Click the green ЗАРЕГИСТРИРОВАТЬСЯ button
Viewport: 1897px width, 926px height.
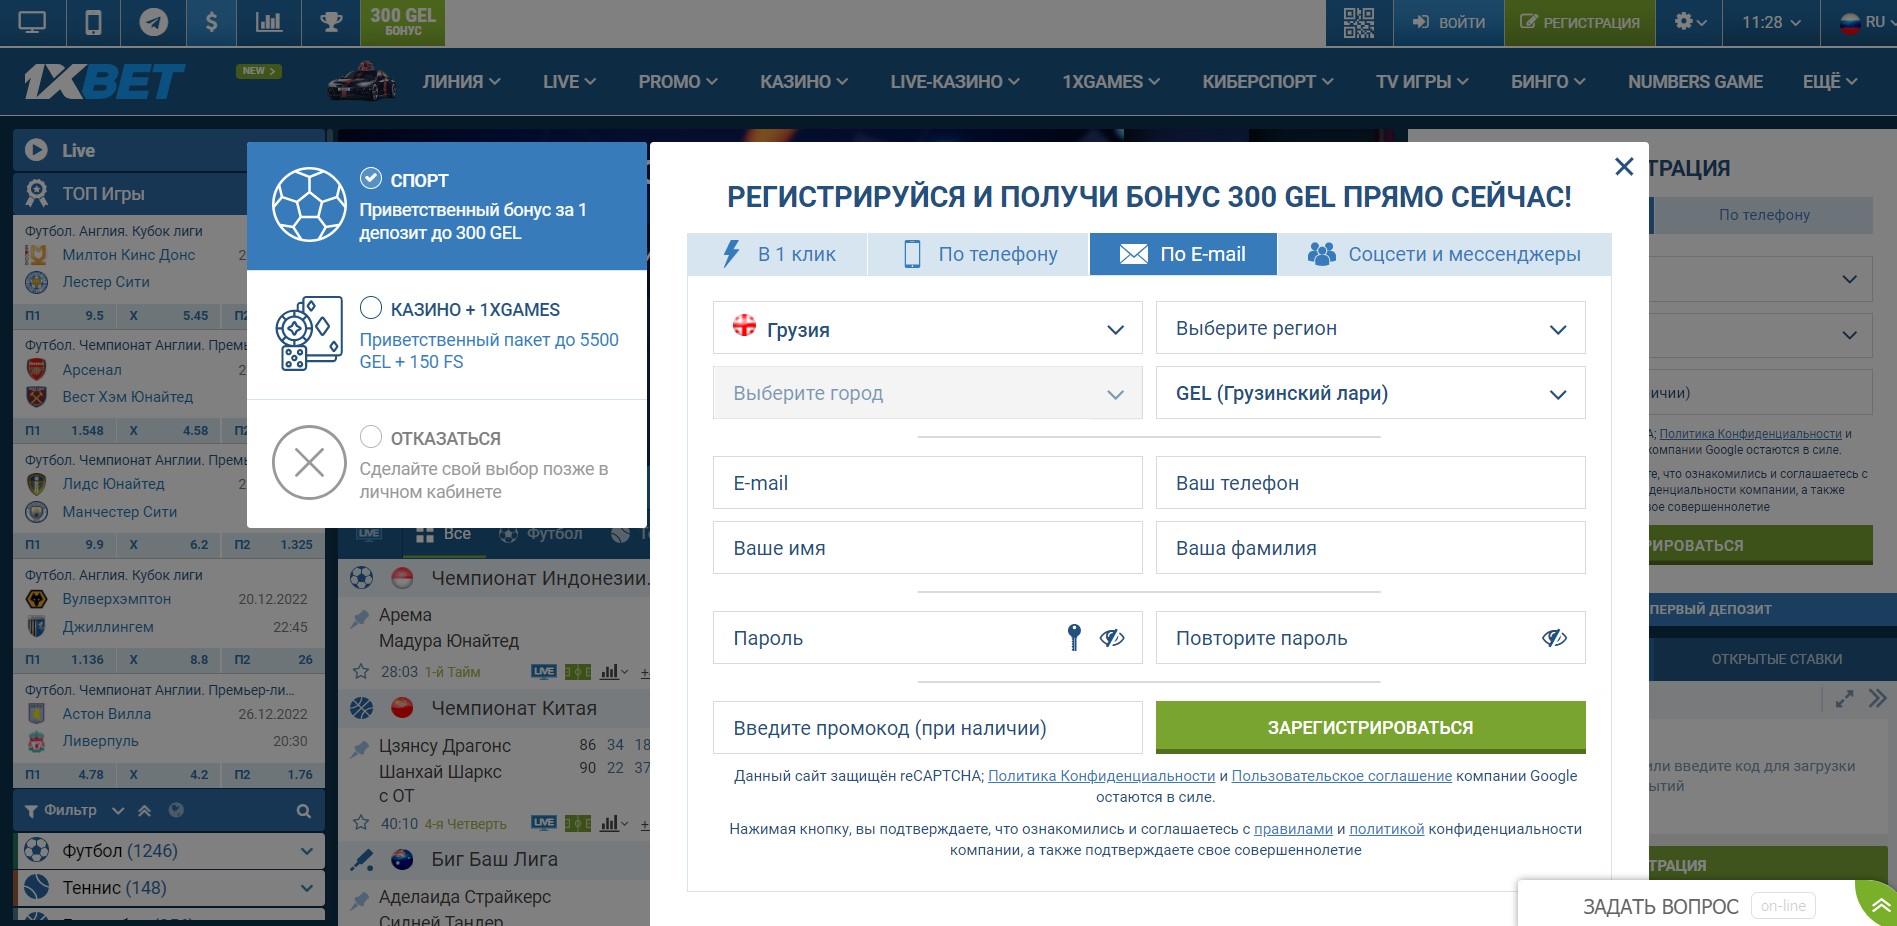1371,727
